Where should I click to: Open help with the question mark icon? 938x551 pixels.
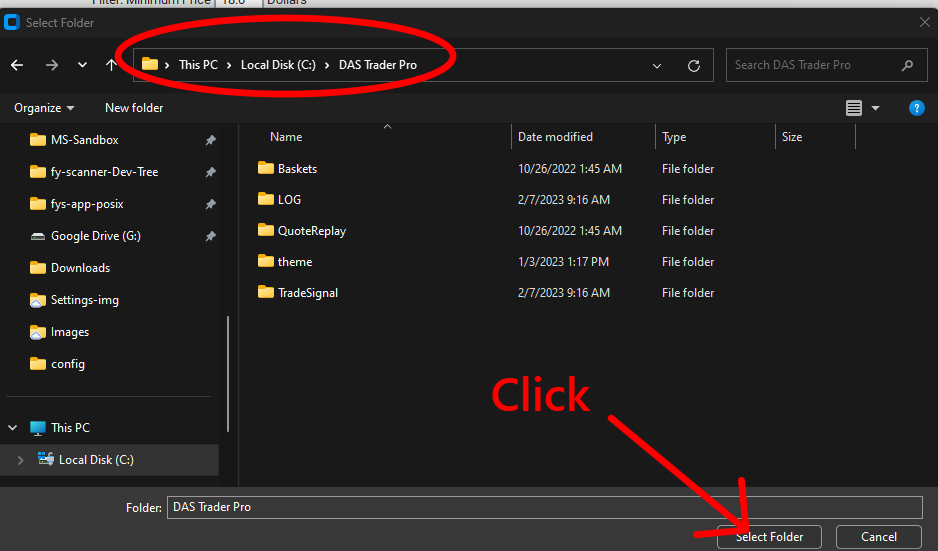916,108
